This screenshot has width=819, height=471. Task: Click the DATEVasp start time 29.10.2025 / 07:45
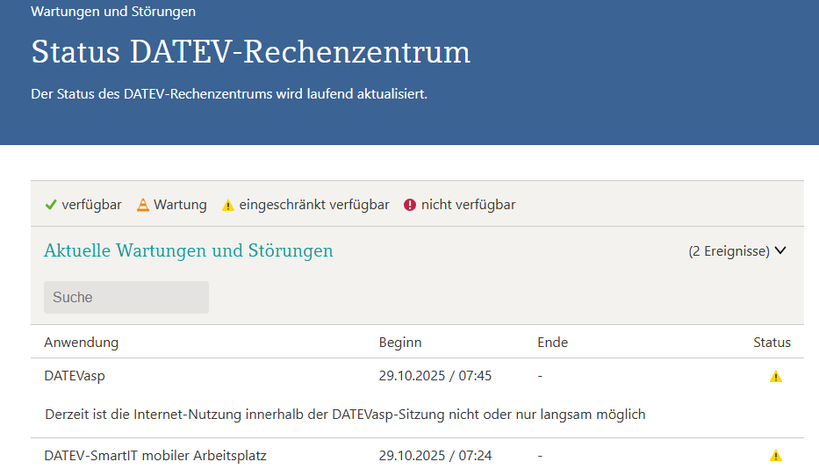pos(435,376)
